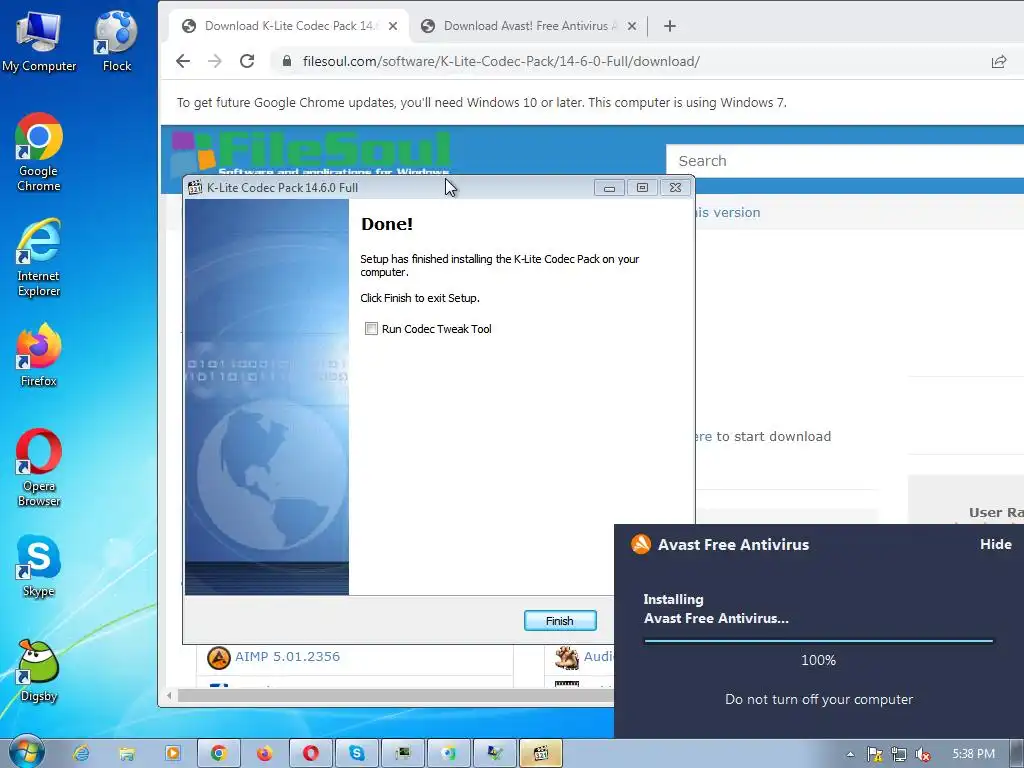Viewport: 1024px width, 768px height.
Task: Open Windows Explorer folder in taskbar
Action: (127, 754)
